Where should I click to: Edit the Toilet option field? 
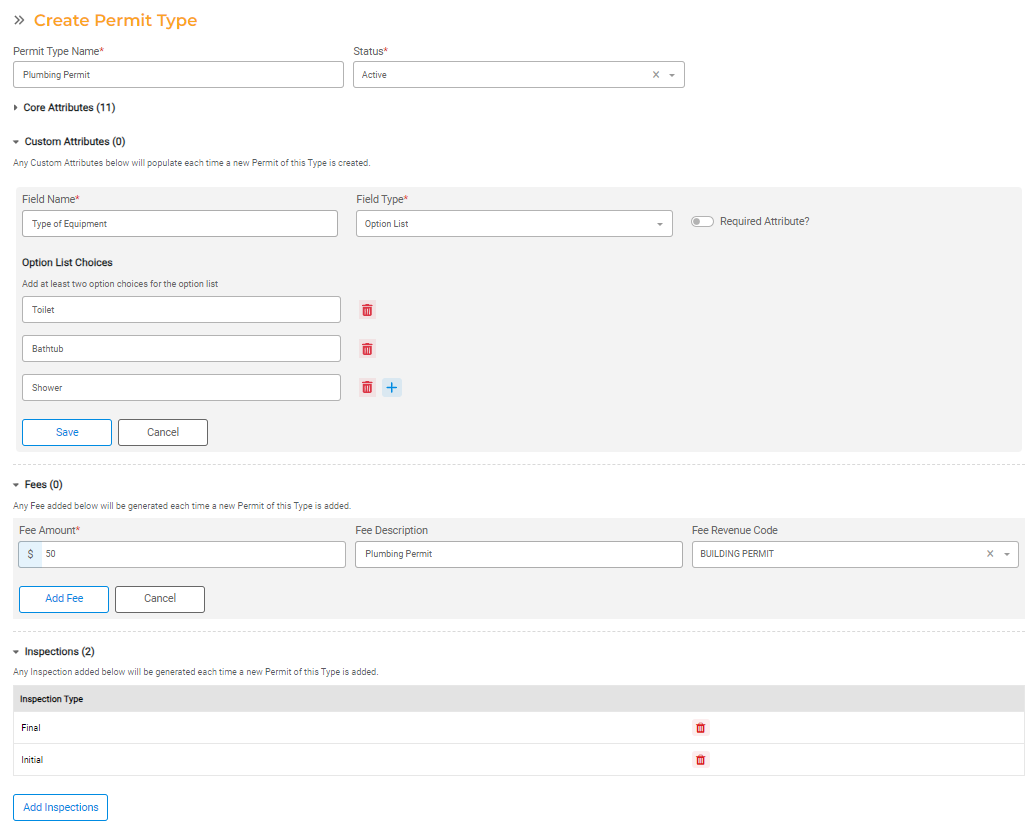[182, 310]
